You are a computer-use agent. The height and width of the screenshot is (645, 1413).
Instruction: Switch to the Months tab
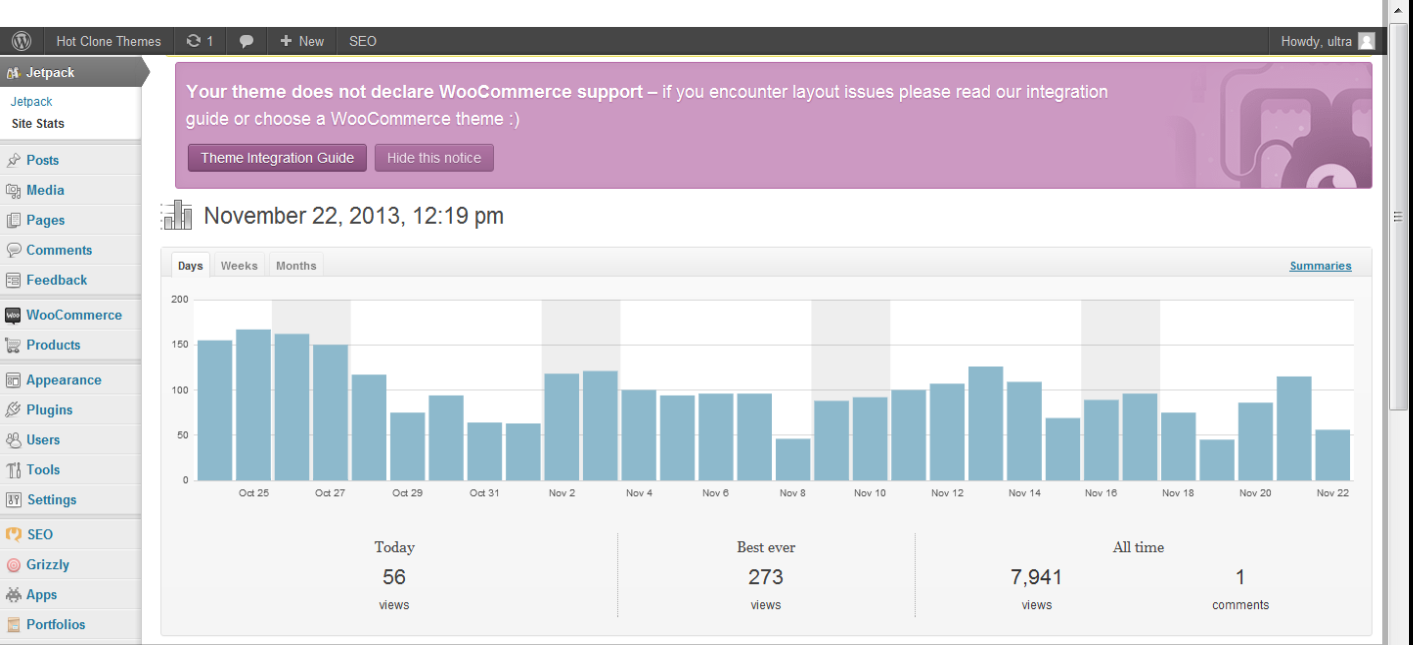coord(296,265)
